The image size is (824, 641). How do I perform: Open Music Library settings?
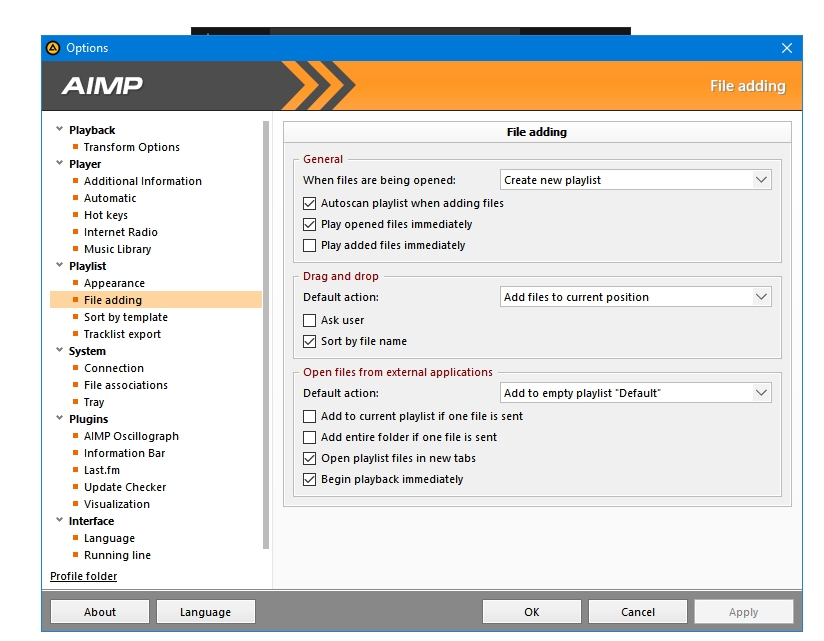pyautogui.click(x=117, y=249)
